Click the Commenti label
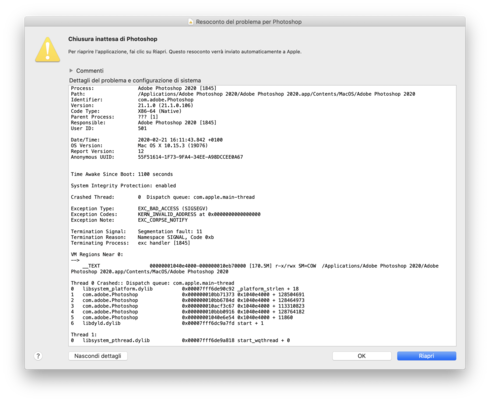The image size is (490, 402). (90, 71)
